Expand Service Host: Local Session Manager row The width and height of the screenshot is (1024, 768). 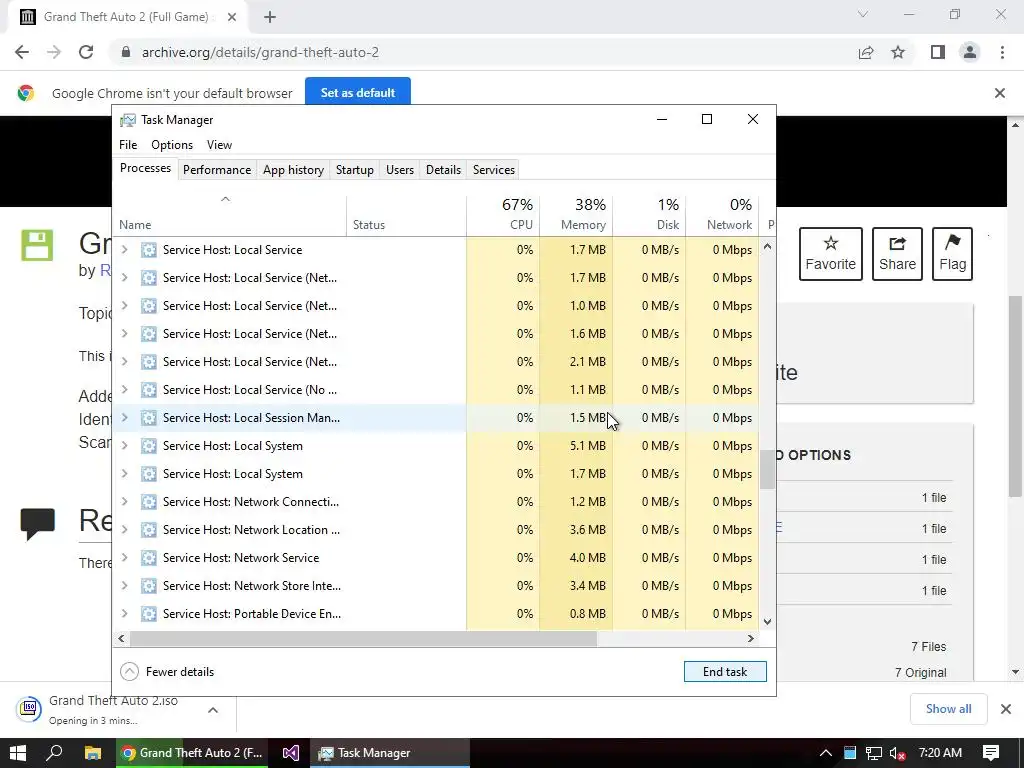[x=124, y=417]
